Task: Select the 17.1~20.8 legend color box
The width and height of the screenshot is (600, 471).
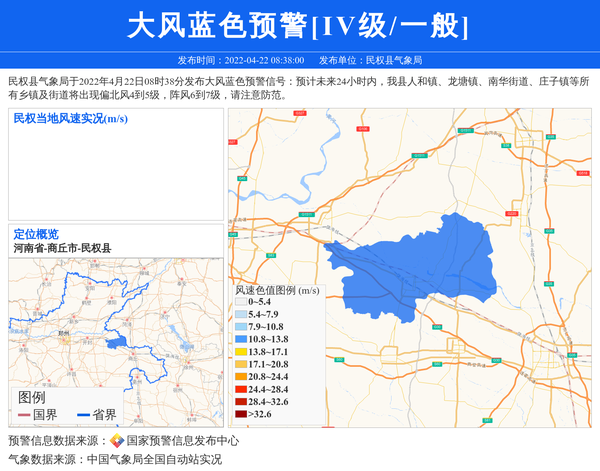Action: click(240, 365)
